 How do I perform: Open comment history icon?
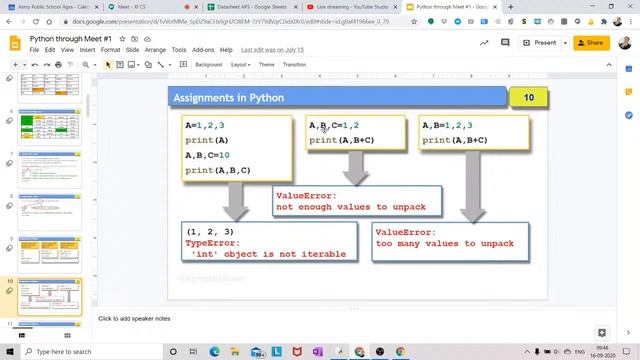[505, 42]
